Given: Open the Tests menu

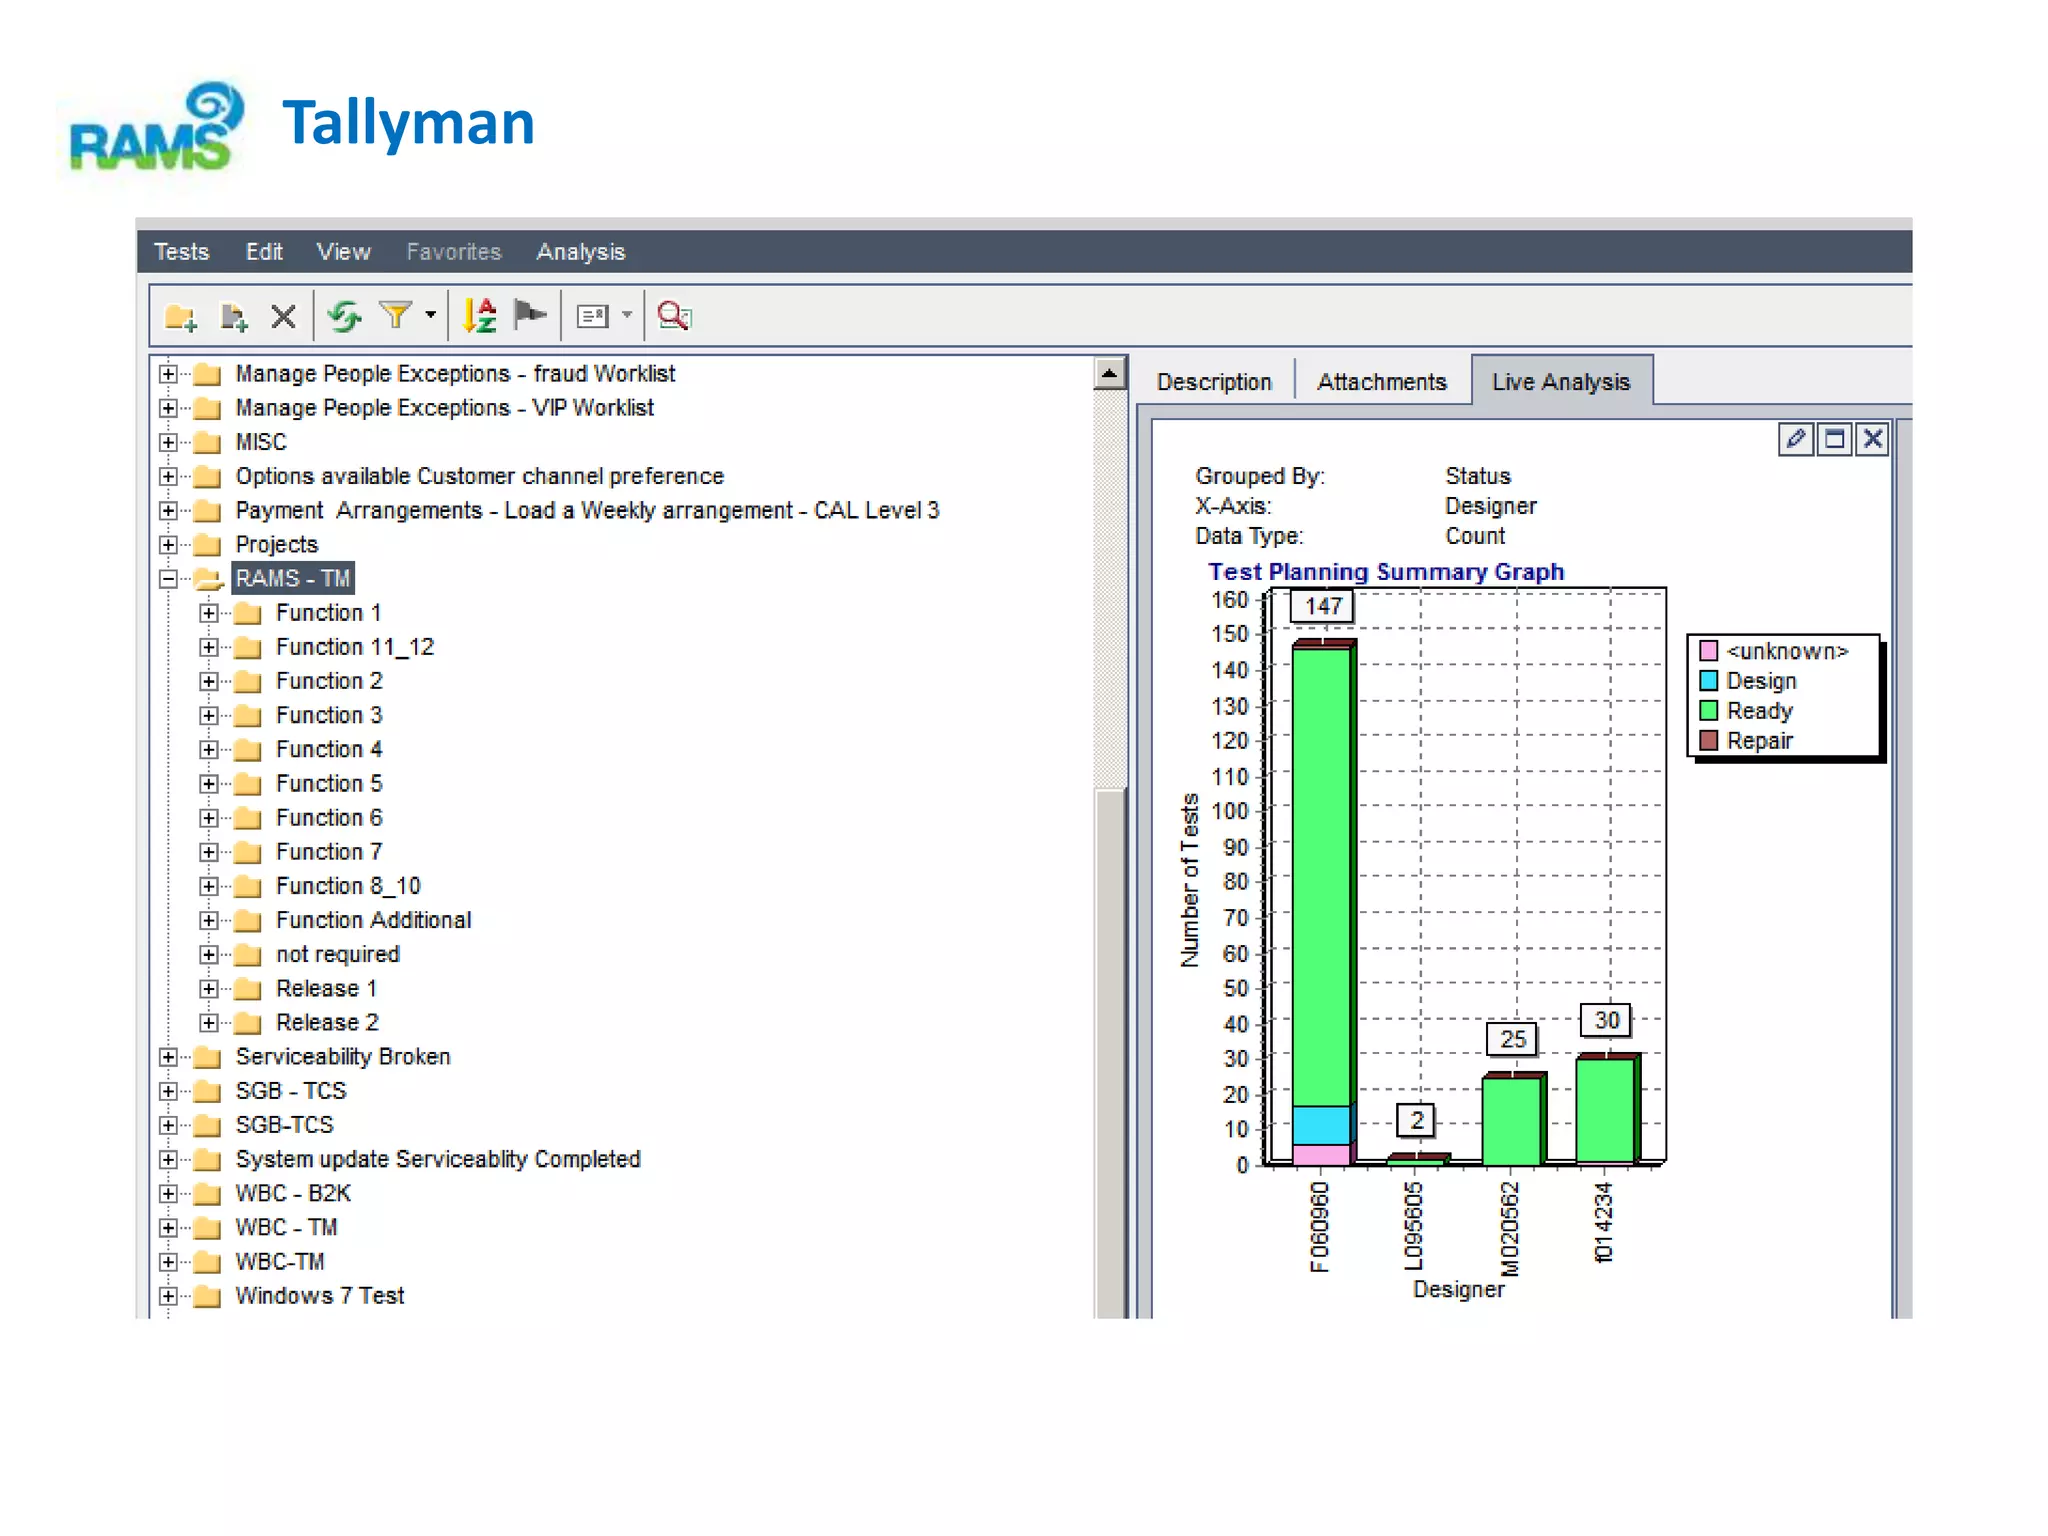Looking at the screenshot, I should tap(181, 252).
